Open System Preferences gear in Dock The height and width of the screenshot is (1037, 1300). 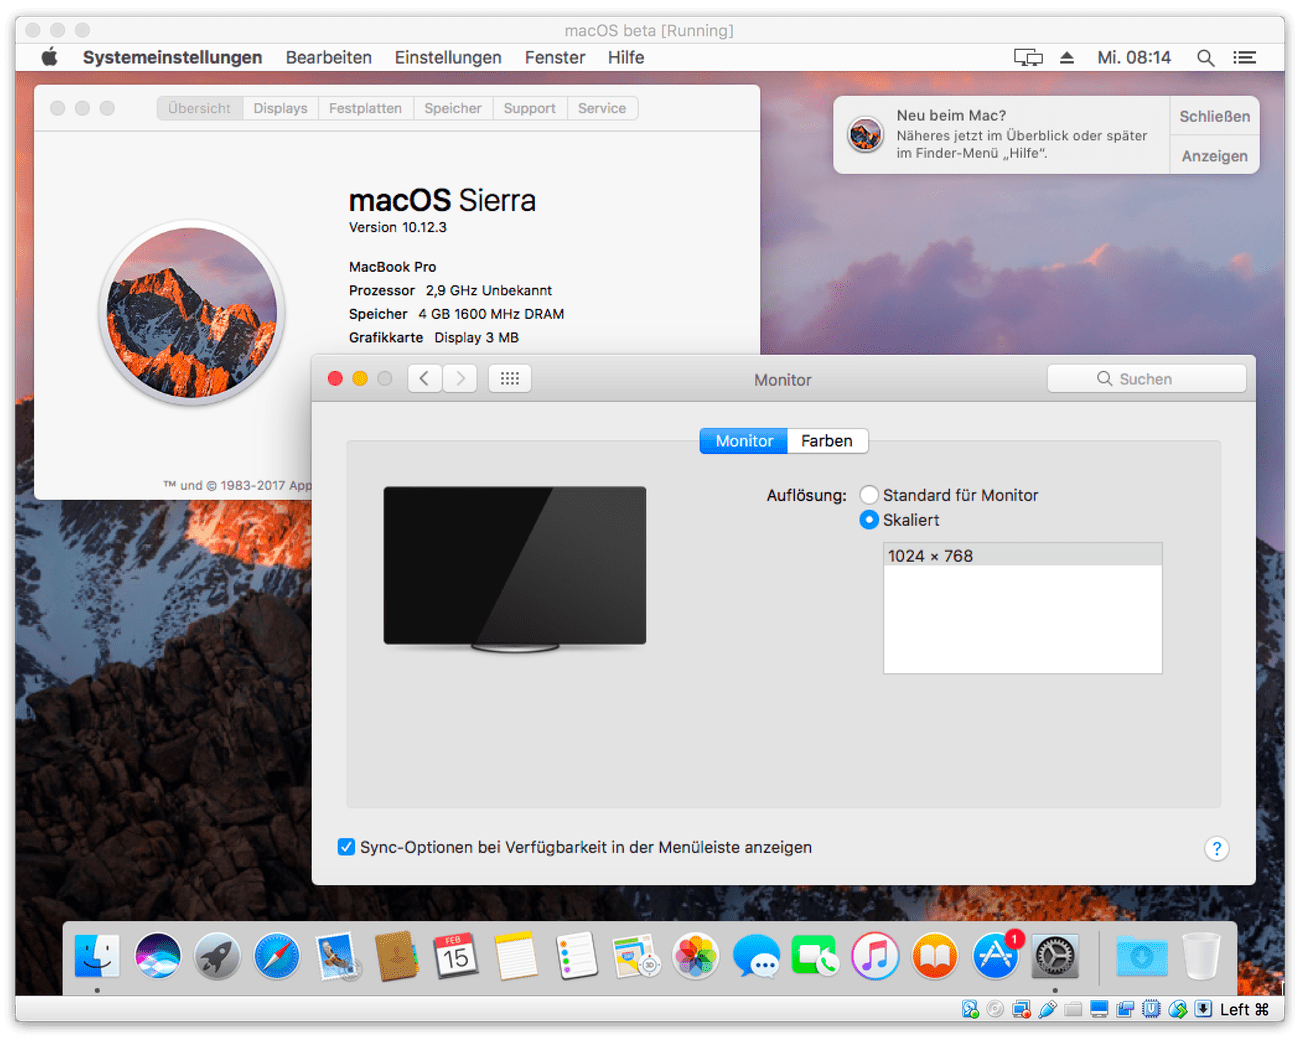pyautogui.click(x=1055, y=956)
